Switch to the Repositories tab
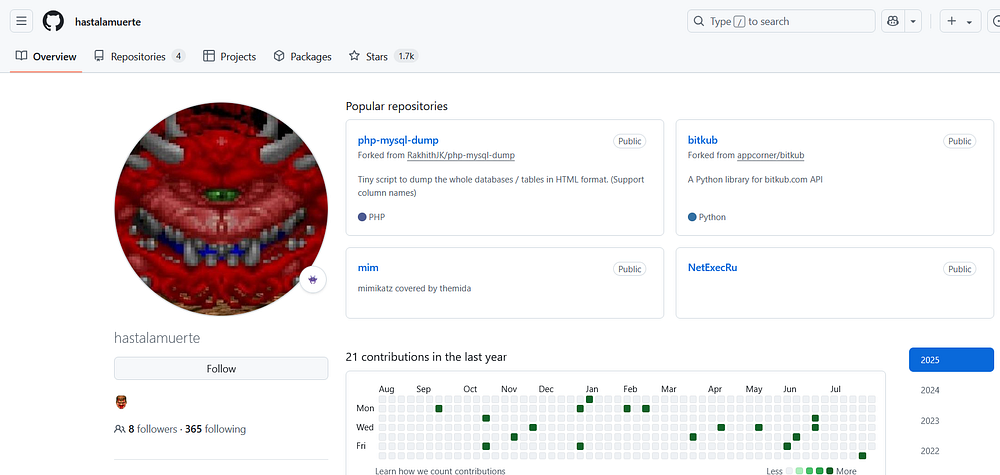The width and height of the screenshot is (1000, 475). tap(139, 56)
